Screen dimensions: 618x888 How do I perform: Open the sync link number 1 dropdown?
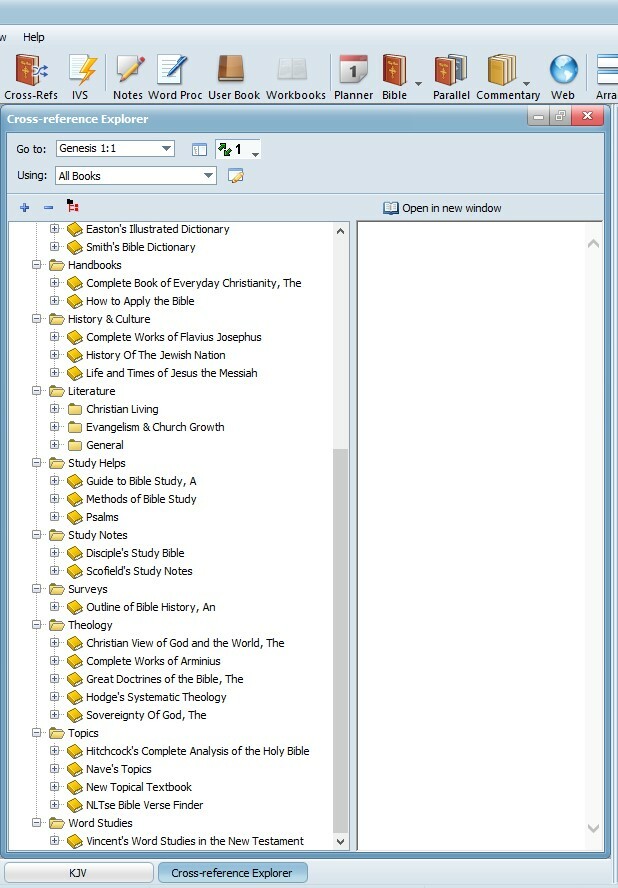tap(255, 155)
